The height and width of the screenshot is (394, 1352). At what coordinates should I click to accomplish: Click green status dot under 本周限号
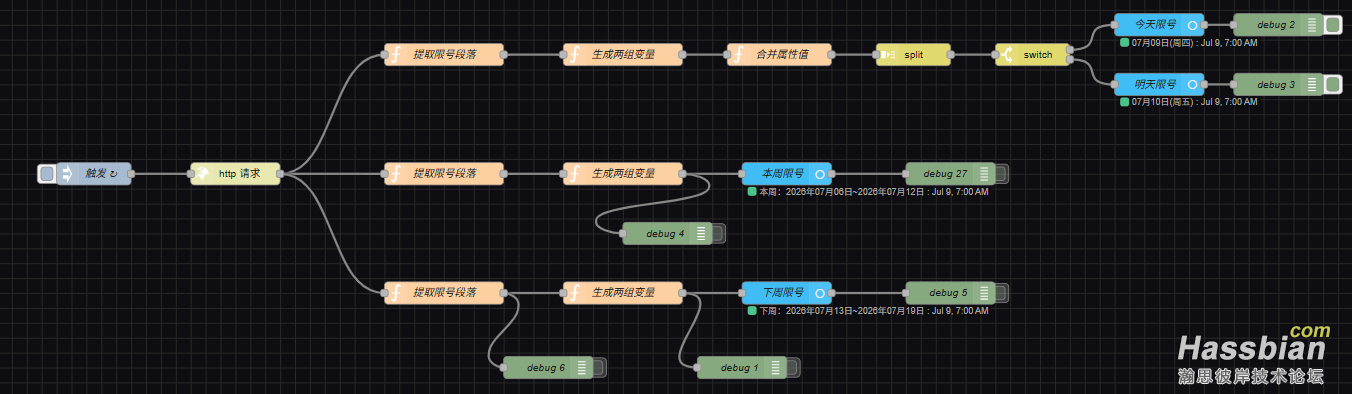752,192
